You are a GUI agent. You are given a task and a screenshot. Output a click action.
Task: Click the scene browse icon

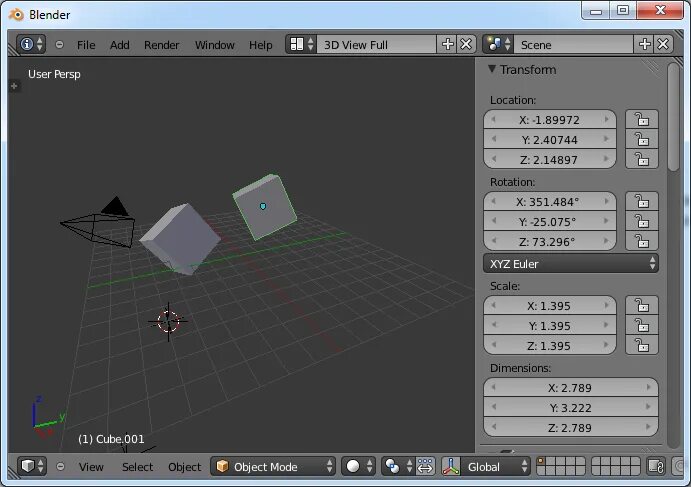point(498,45)
